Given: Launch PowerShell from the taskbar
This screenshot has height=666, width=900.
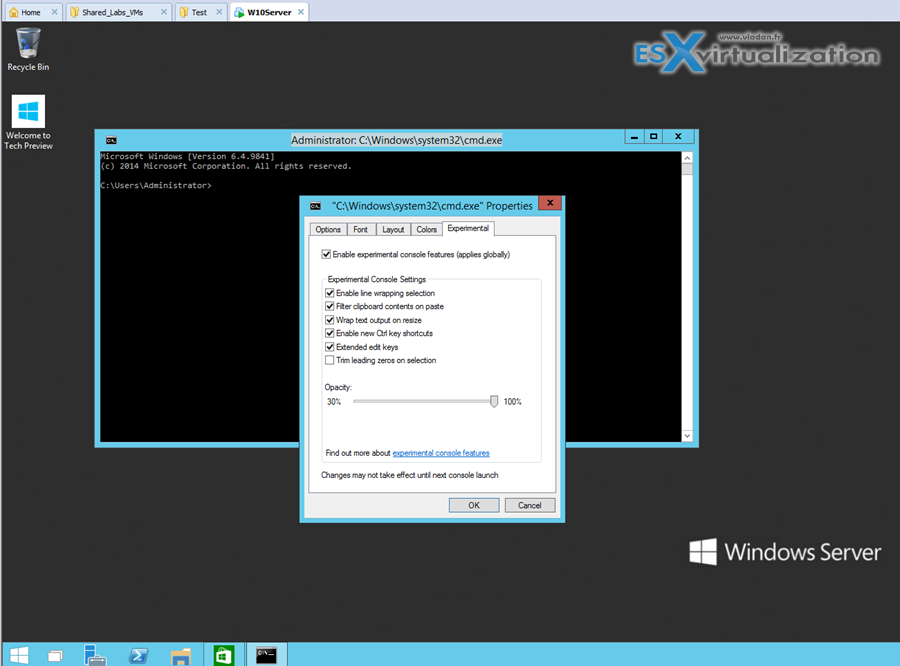Looking at the screenshot, I should pyautogui.click(x=138, y=655).
